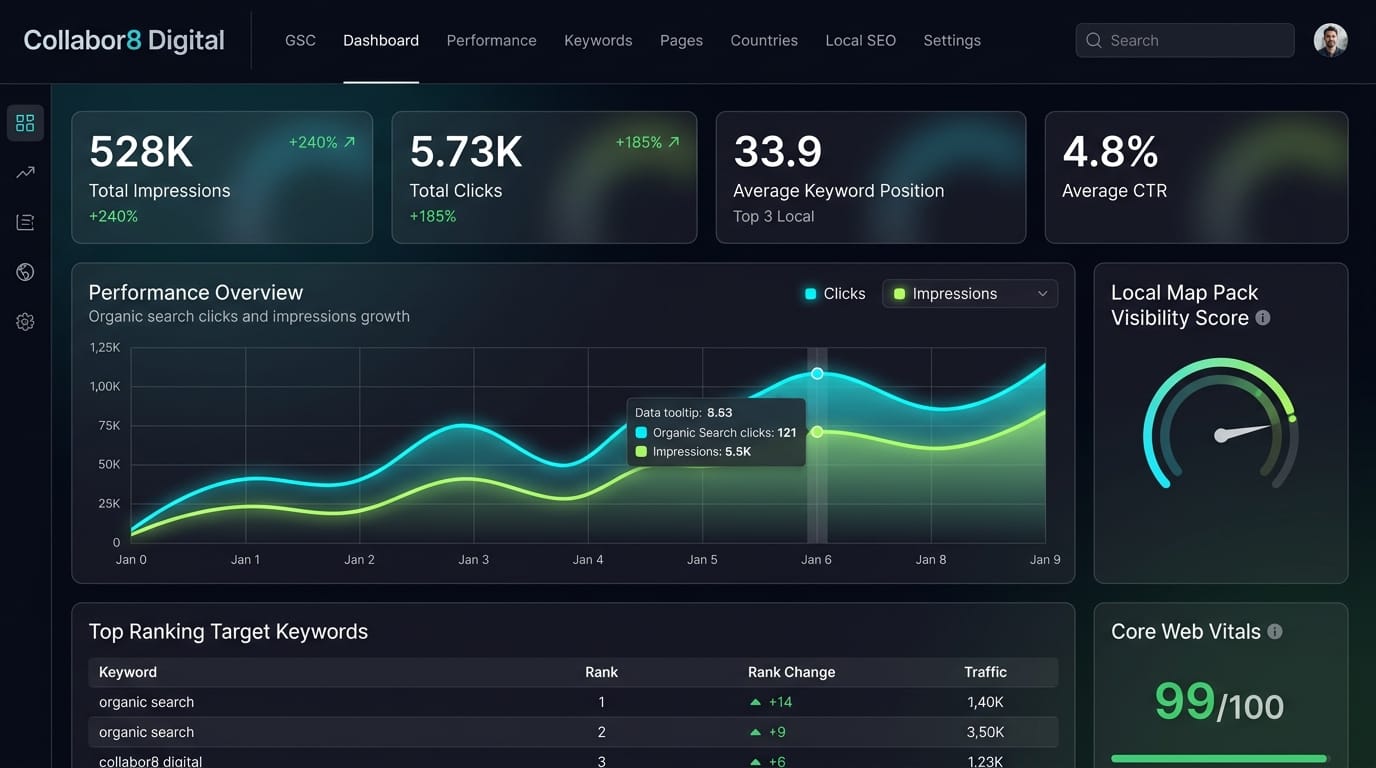Click the 528K Total Impressions value
Screen dimensions: 1376x768
pos(141,152)
